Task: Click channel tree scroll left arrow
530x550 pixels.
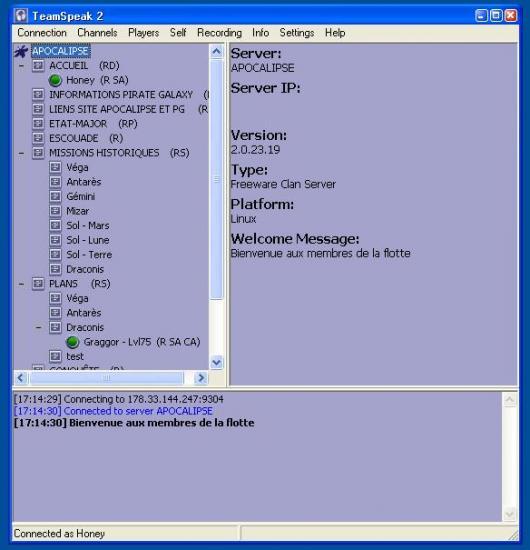Action: coord(20,378)
